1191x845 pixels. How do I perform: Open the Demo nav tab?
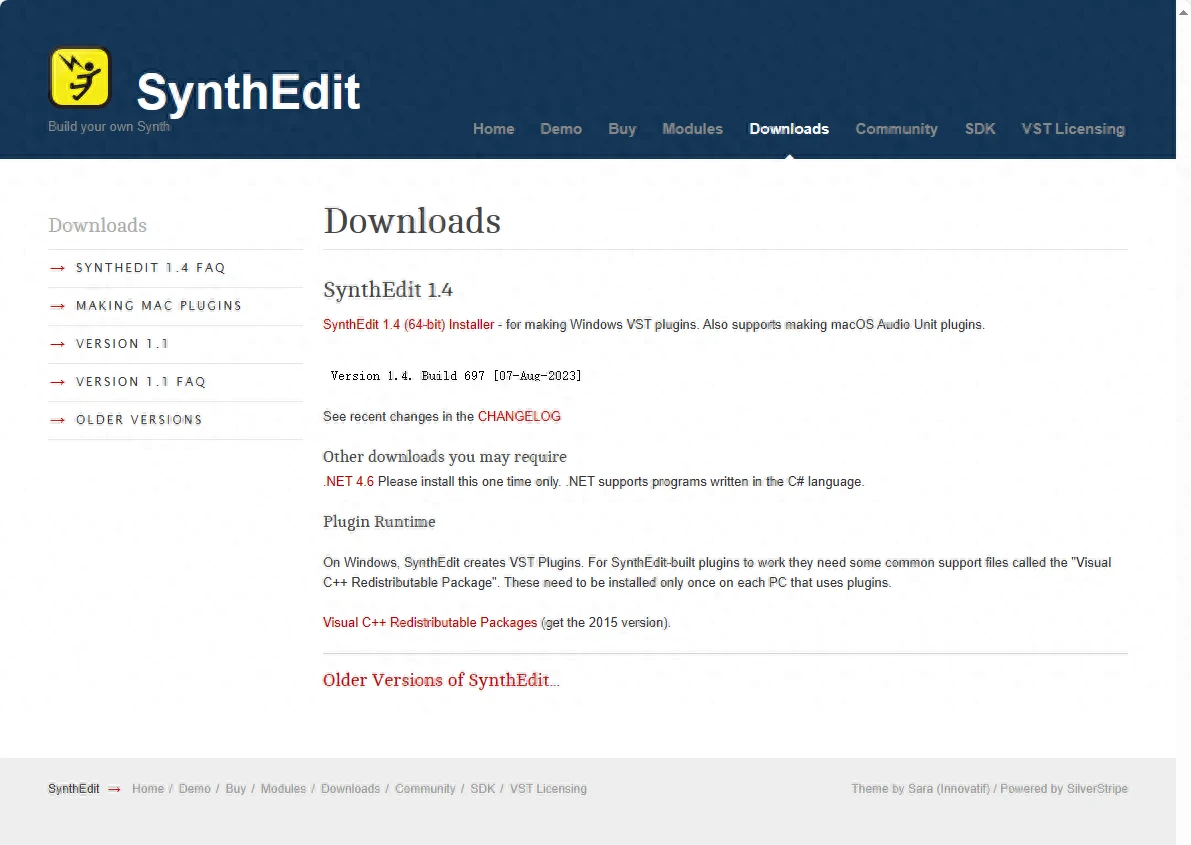point(561,129)
